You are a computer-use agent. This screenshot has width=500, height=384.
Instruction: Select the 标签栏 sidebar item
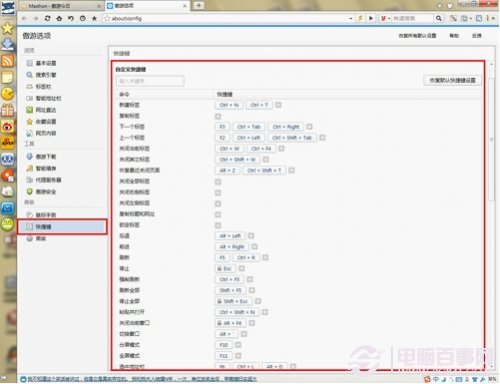39,86
